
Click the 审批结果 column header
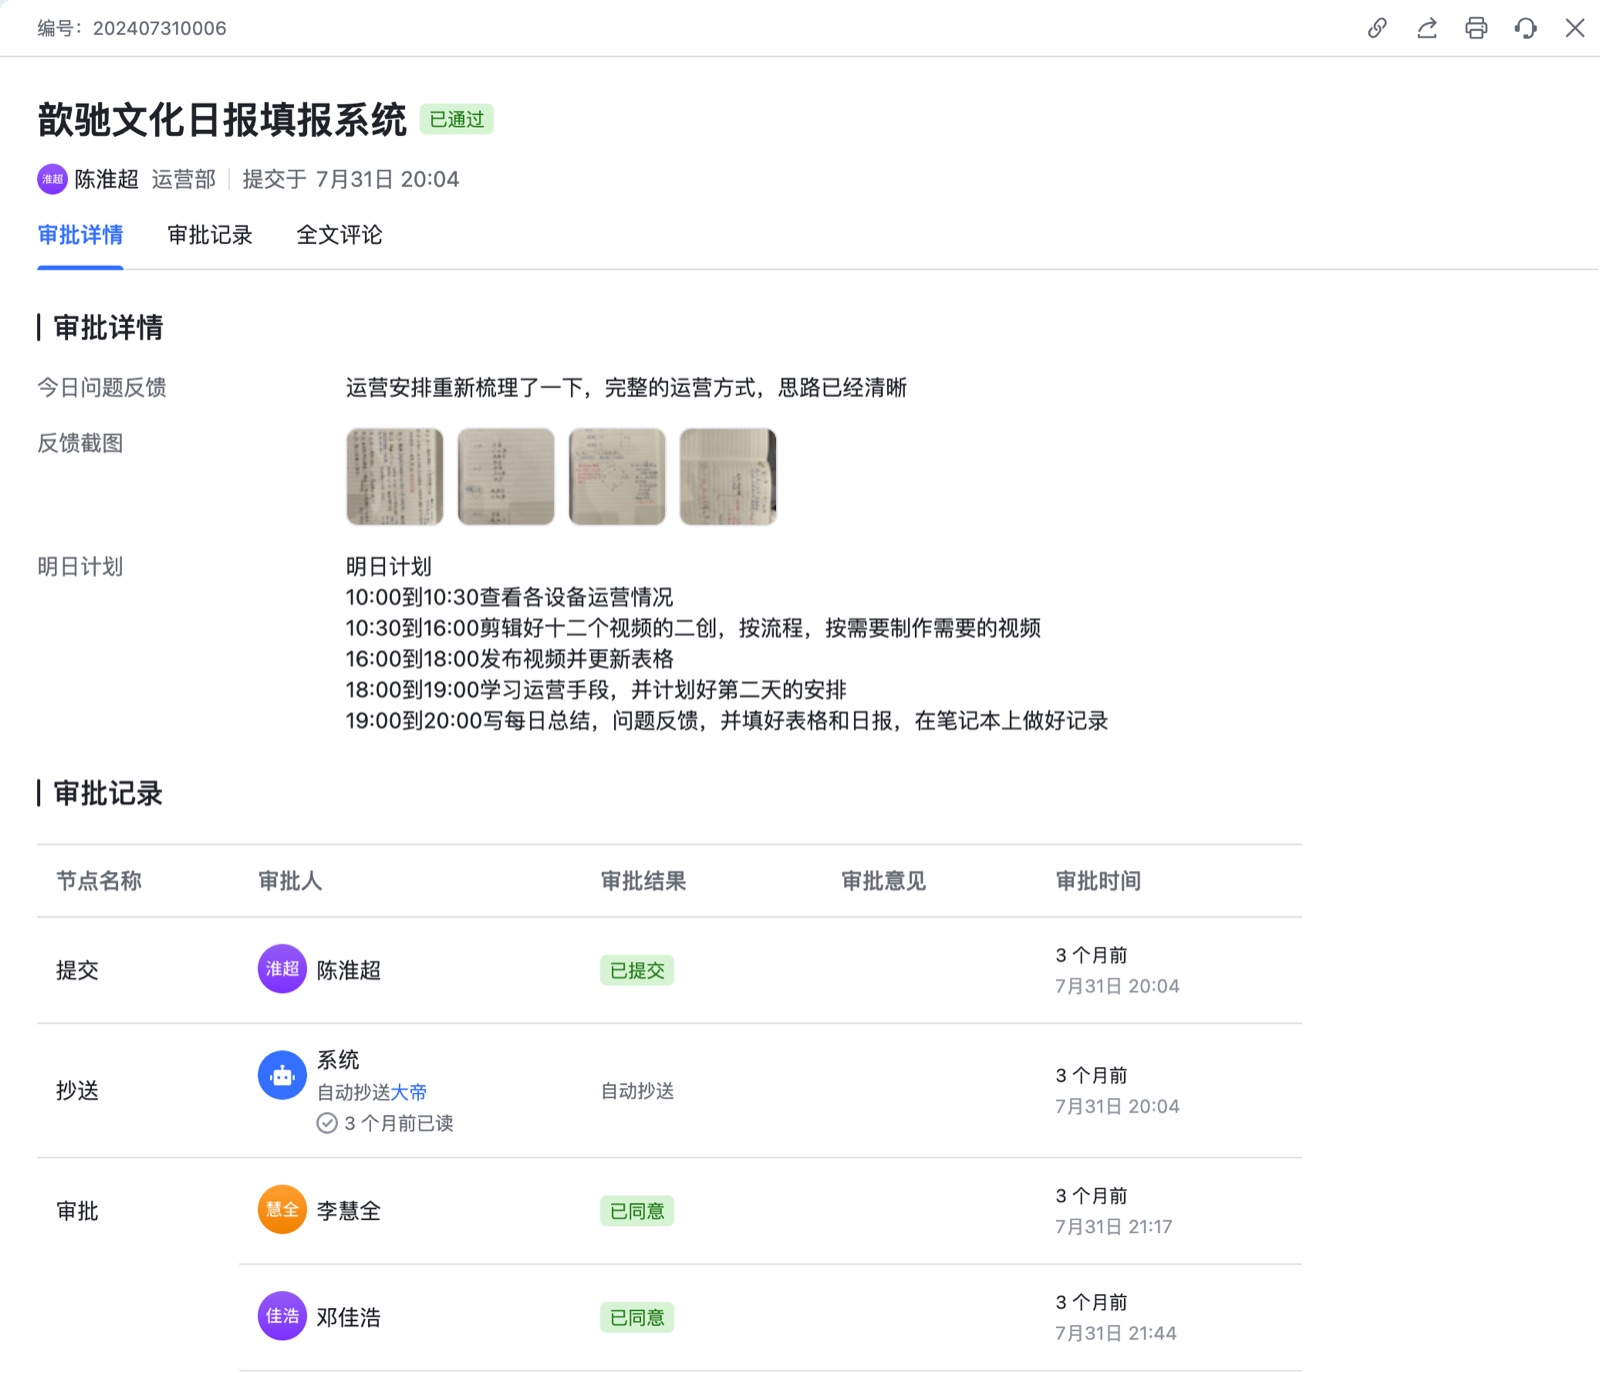(x=643, y=881)
